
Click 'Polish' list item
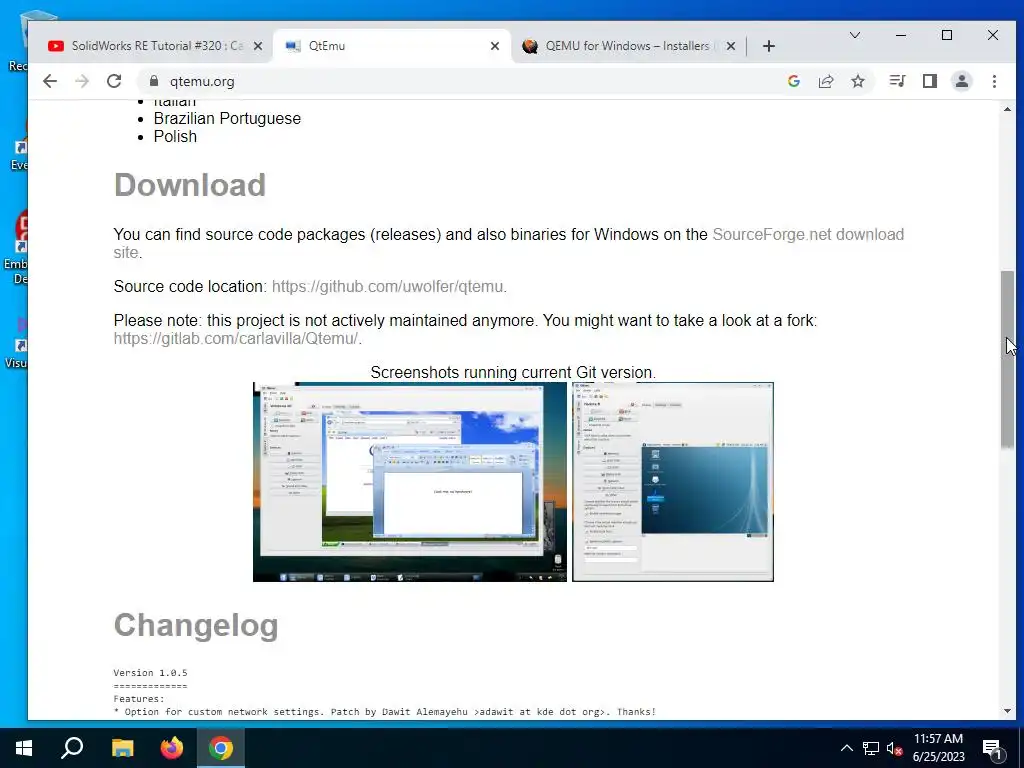point(175,136)
